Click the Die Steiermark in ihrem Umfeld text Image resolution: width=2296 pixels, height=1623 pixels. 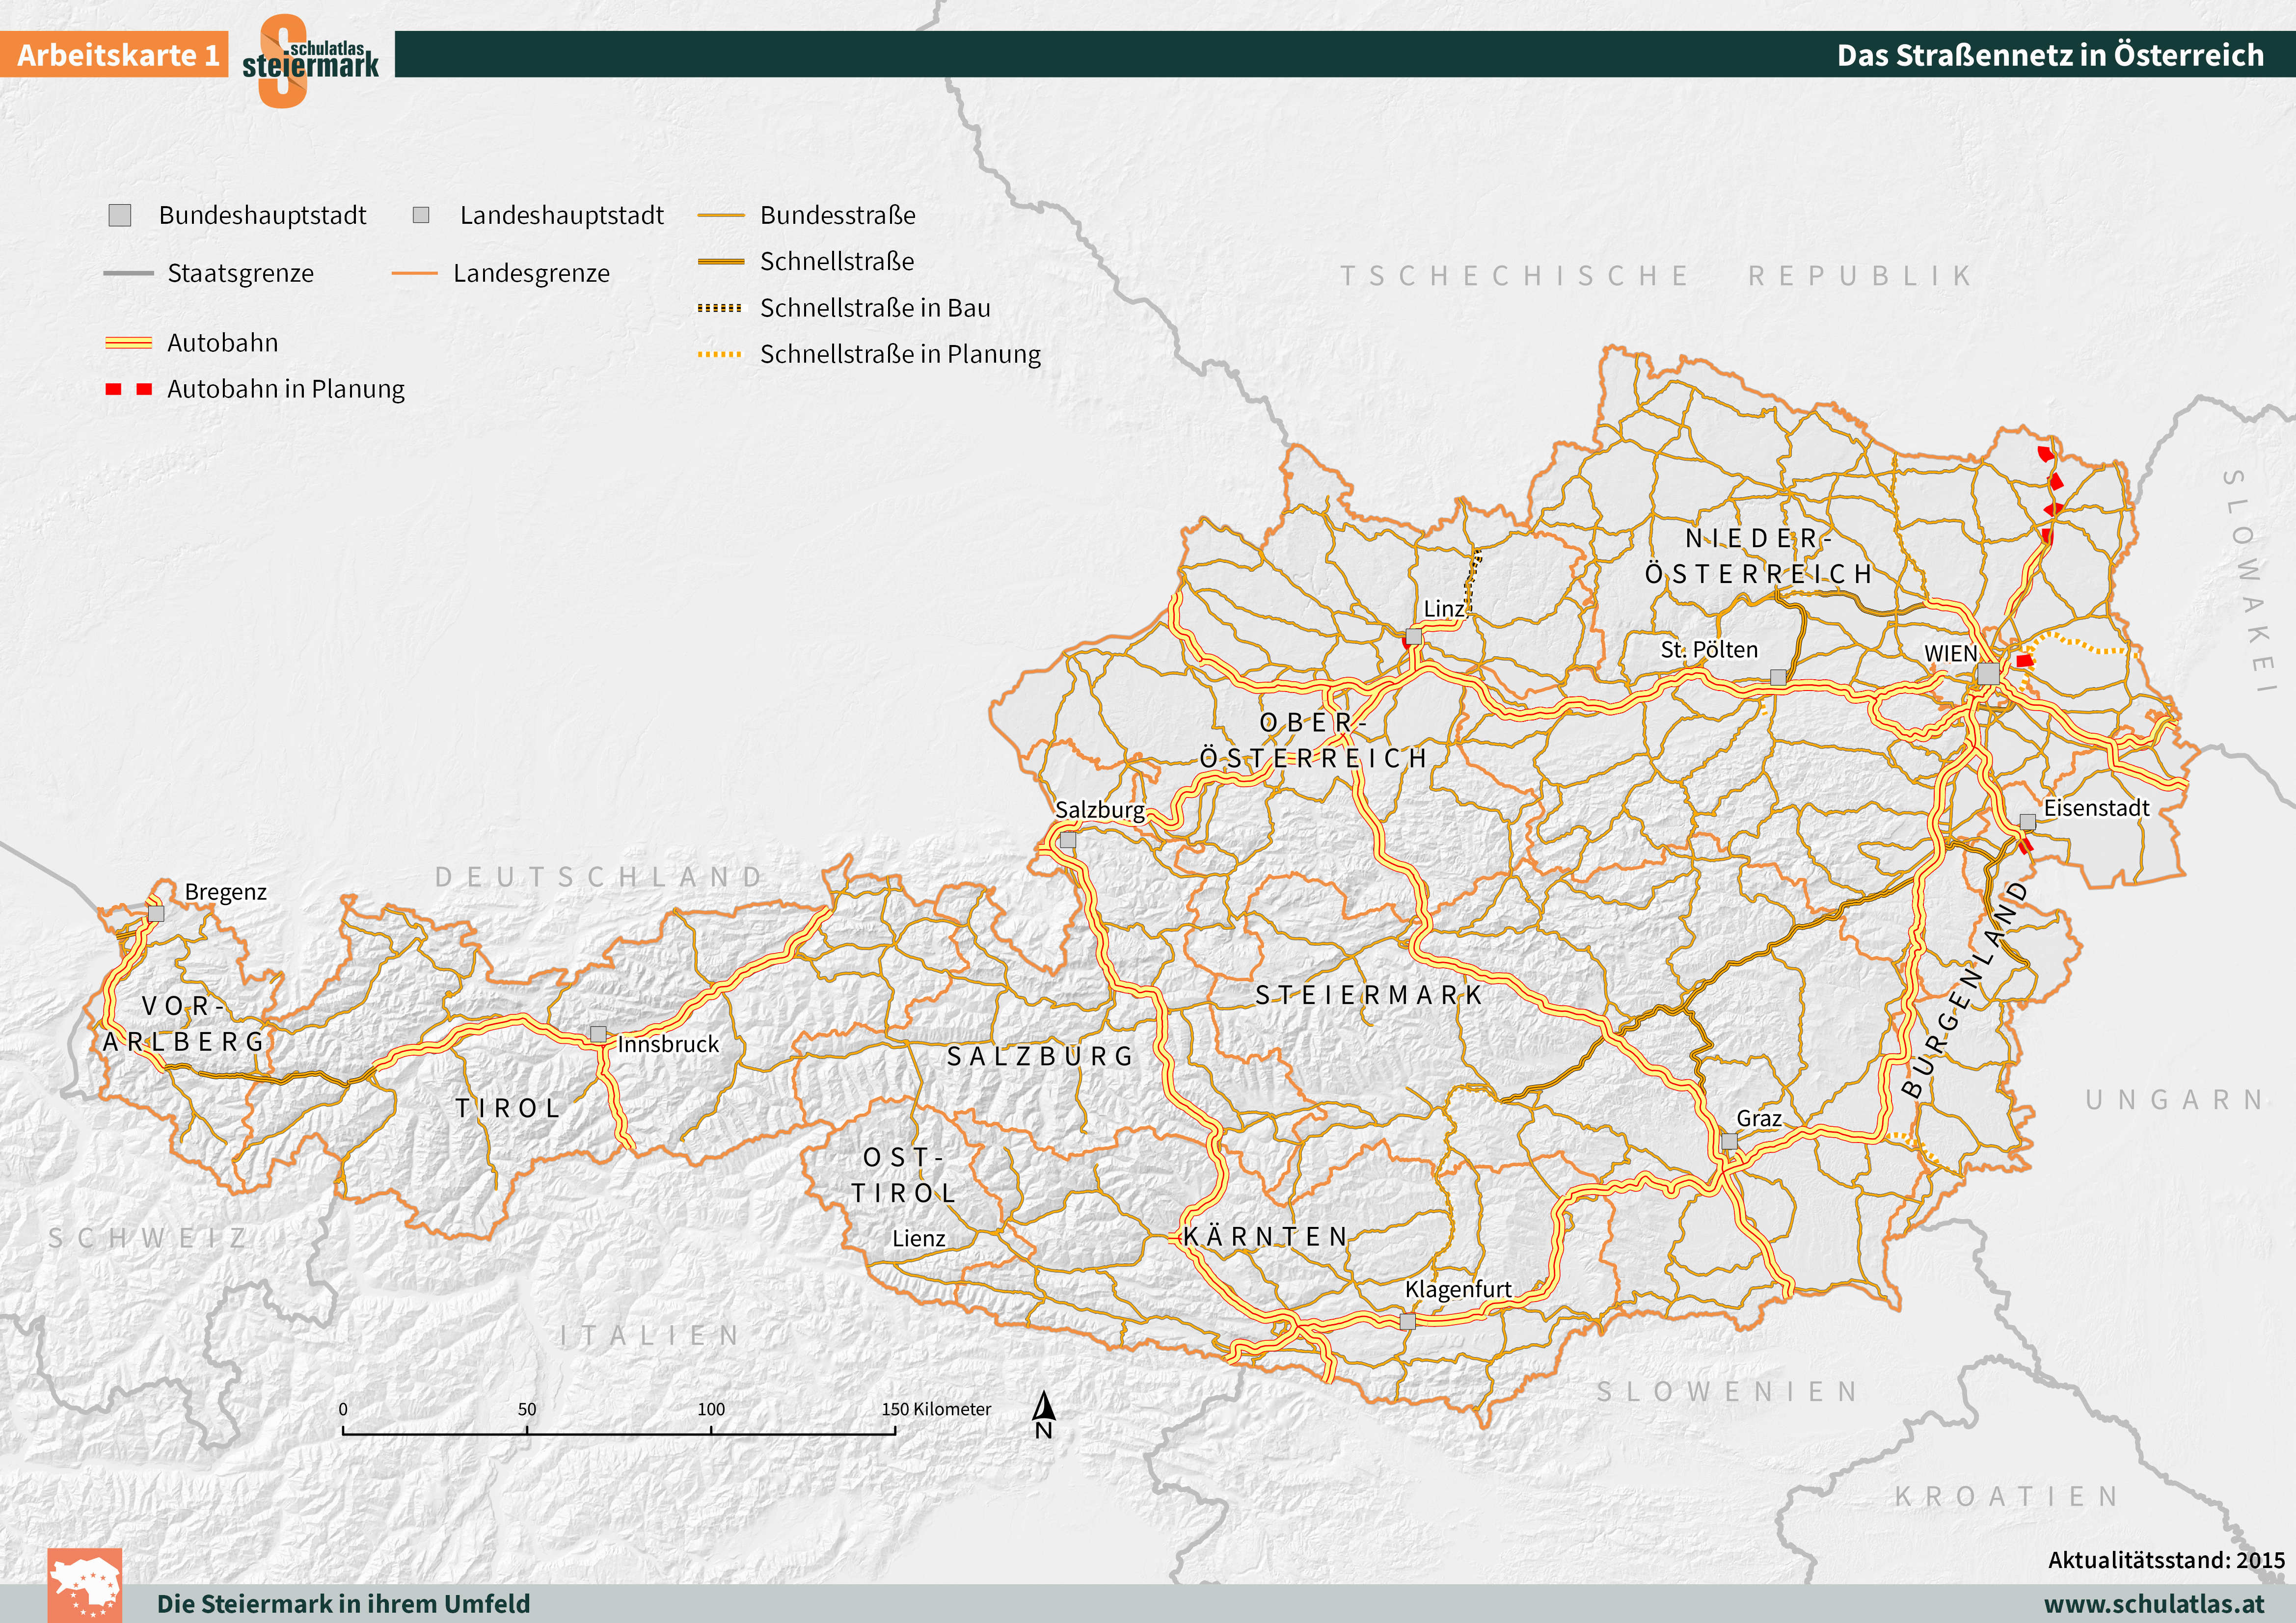343,1603
